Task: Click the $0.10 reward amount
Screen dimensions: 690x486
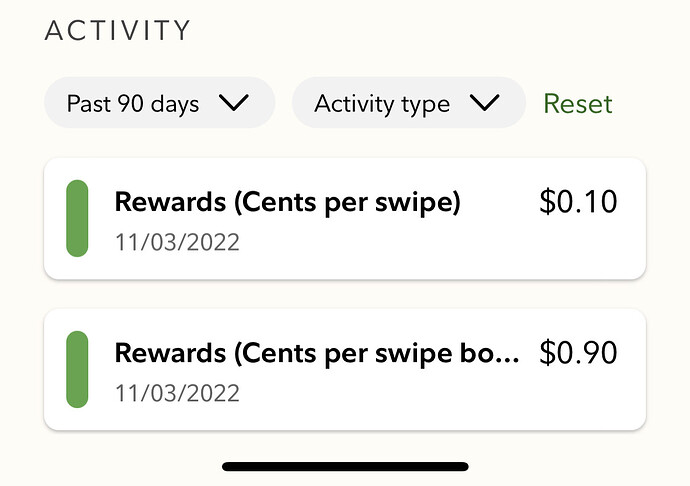Action: [578, 202]
